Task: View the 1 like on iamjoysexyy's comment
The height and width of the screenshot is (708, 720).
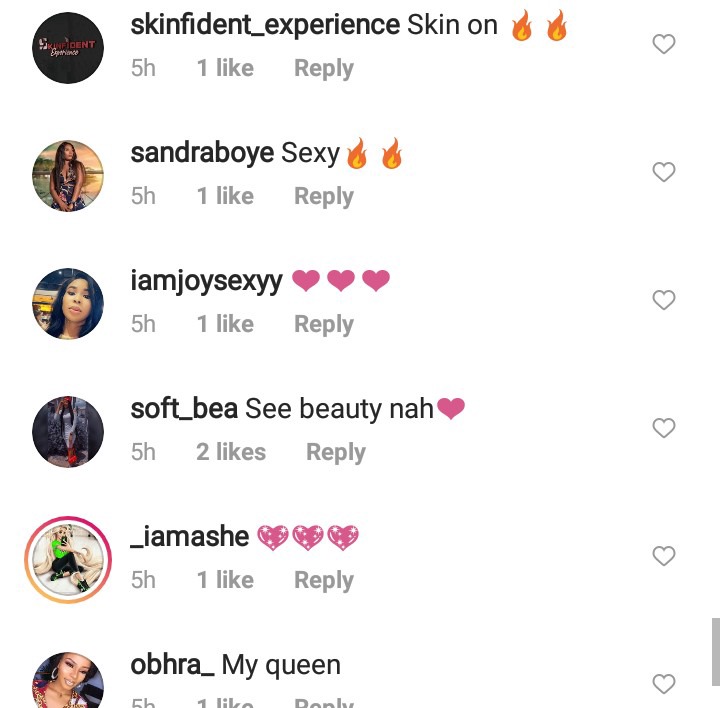Action: click(225, 324)
